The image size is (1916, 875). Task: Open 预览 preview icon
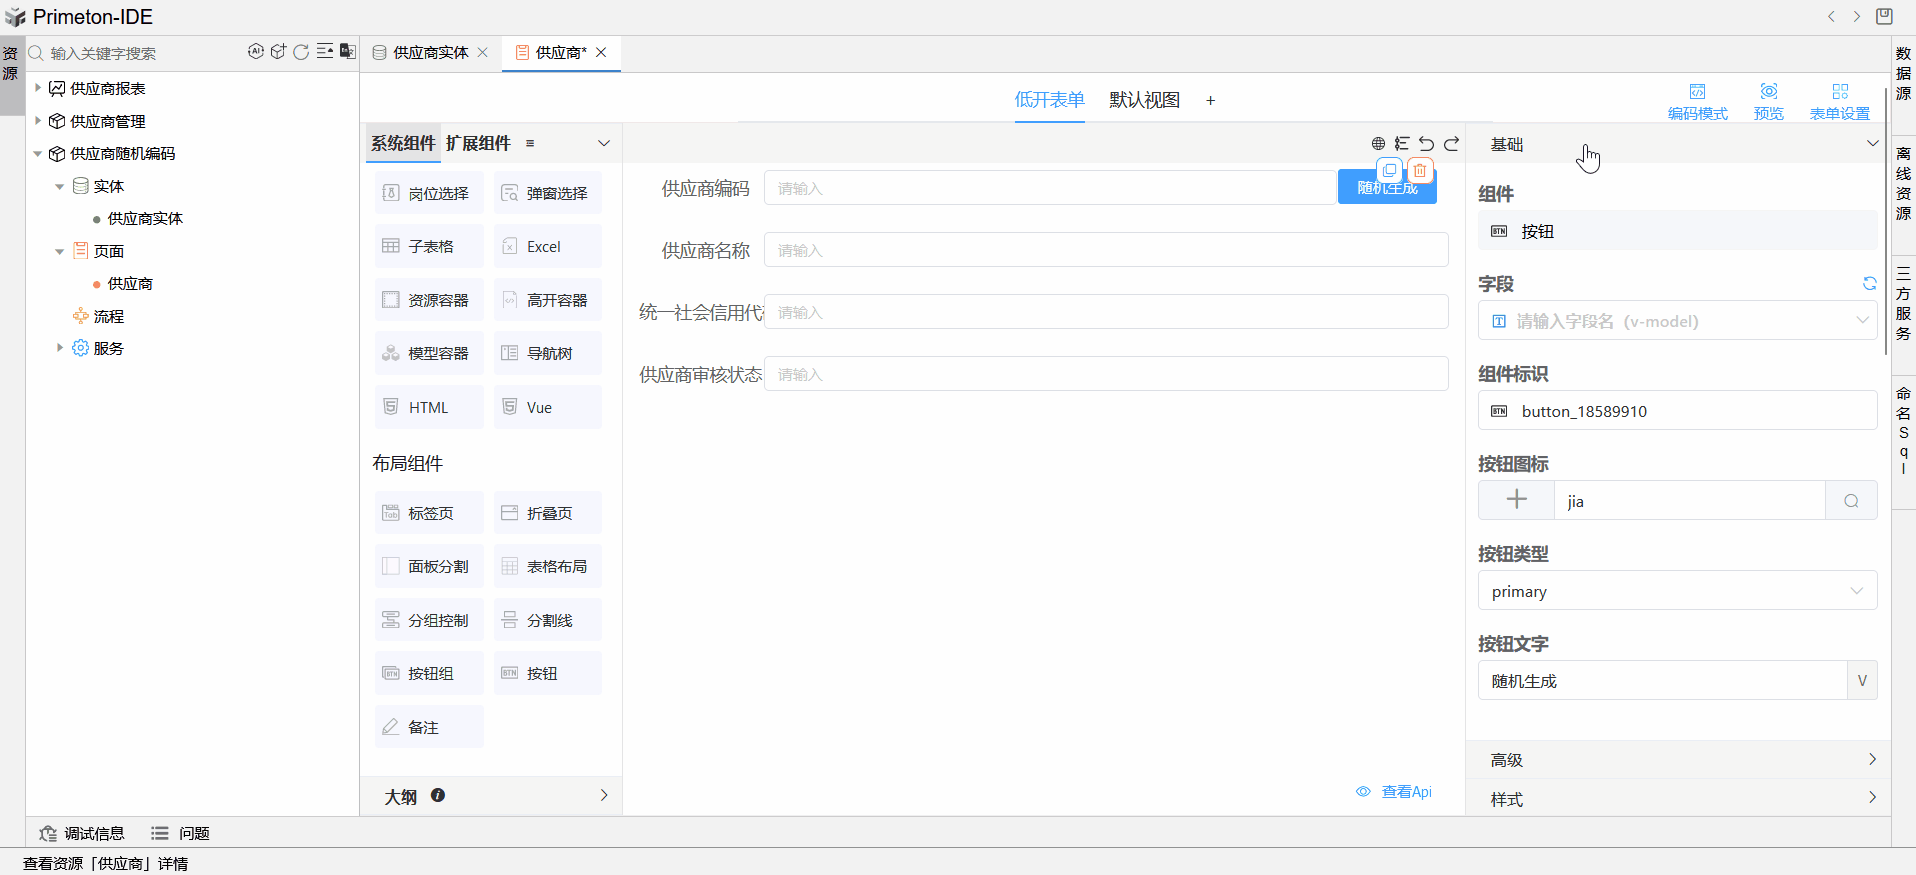(1768, 101)
